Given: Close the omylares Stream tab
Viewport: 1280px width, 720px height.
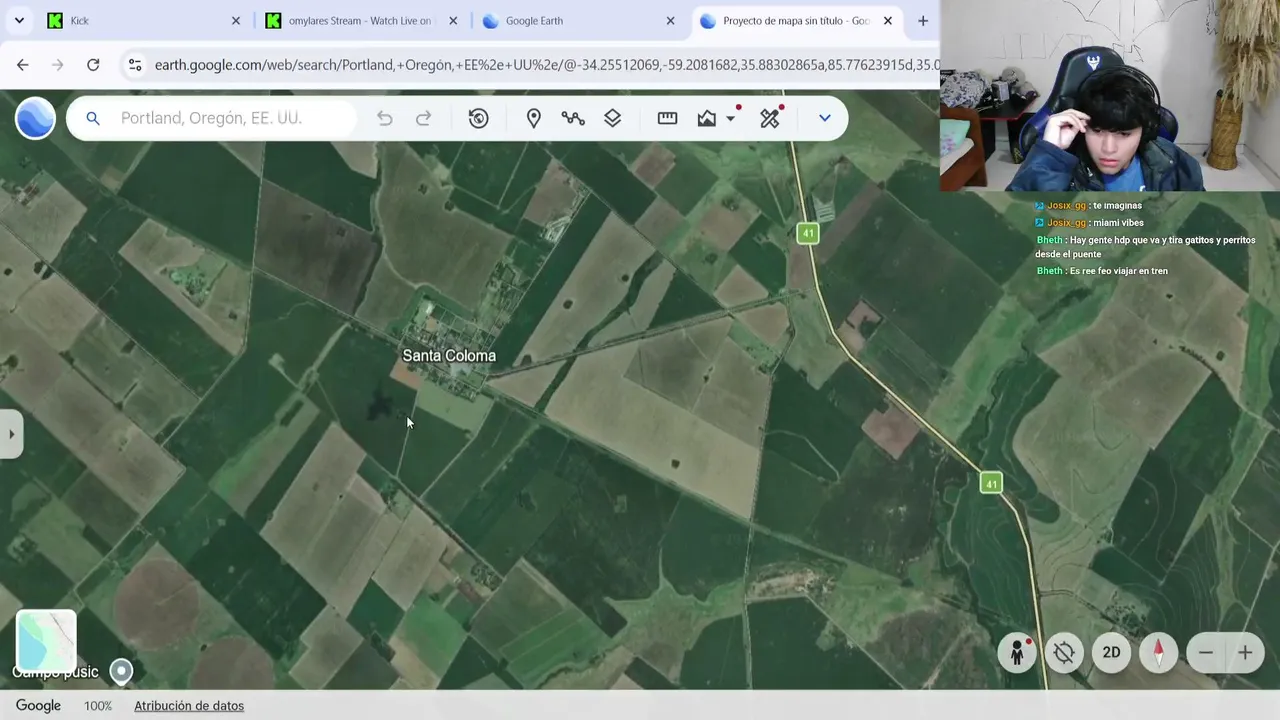Looking at the screenshot, I should click(453, 21).
